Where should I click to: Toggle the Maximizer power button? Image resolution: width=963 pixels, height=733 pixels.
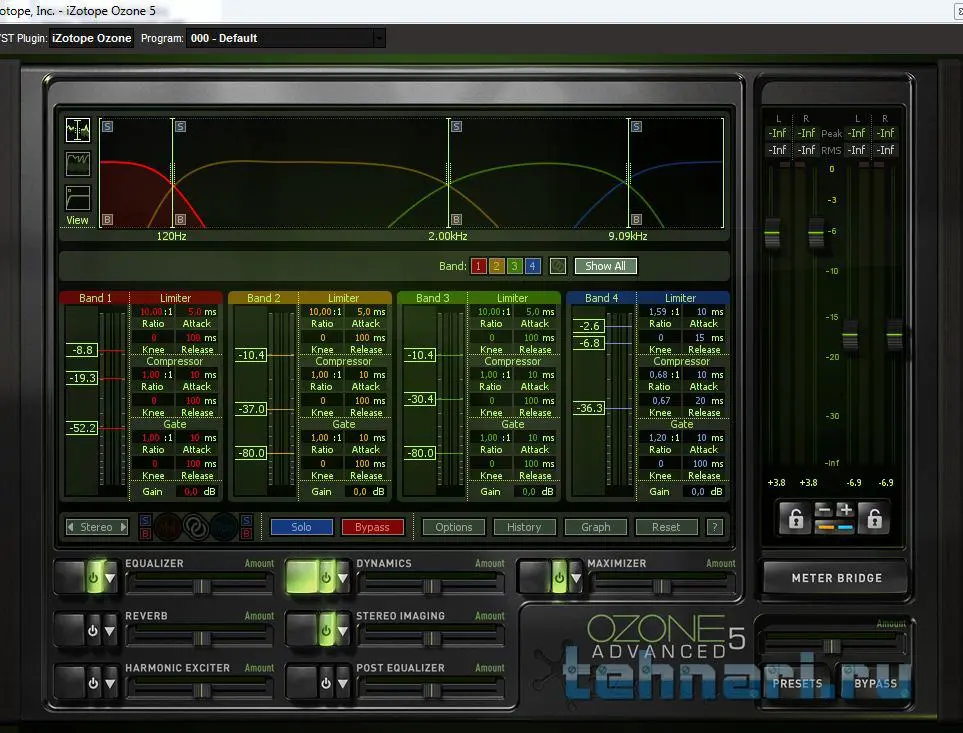pos(559,578)
